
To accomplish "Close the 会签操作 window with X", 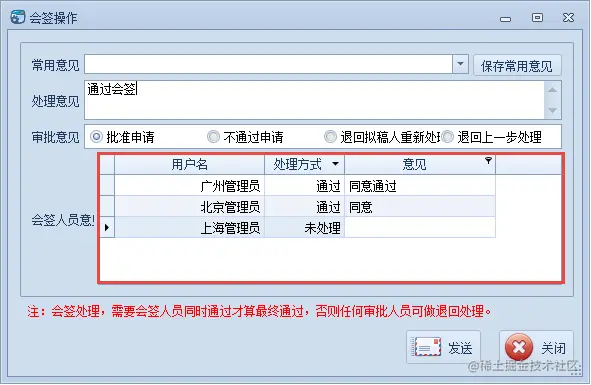I will point(568,17).
